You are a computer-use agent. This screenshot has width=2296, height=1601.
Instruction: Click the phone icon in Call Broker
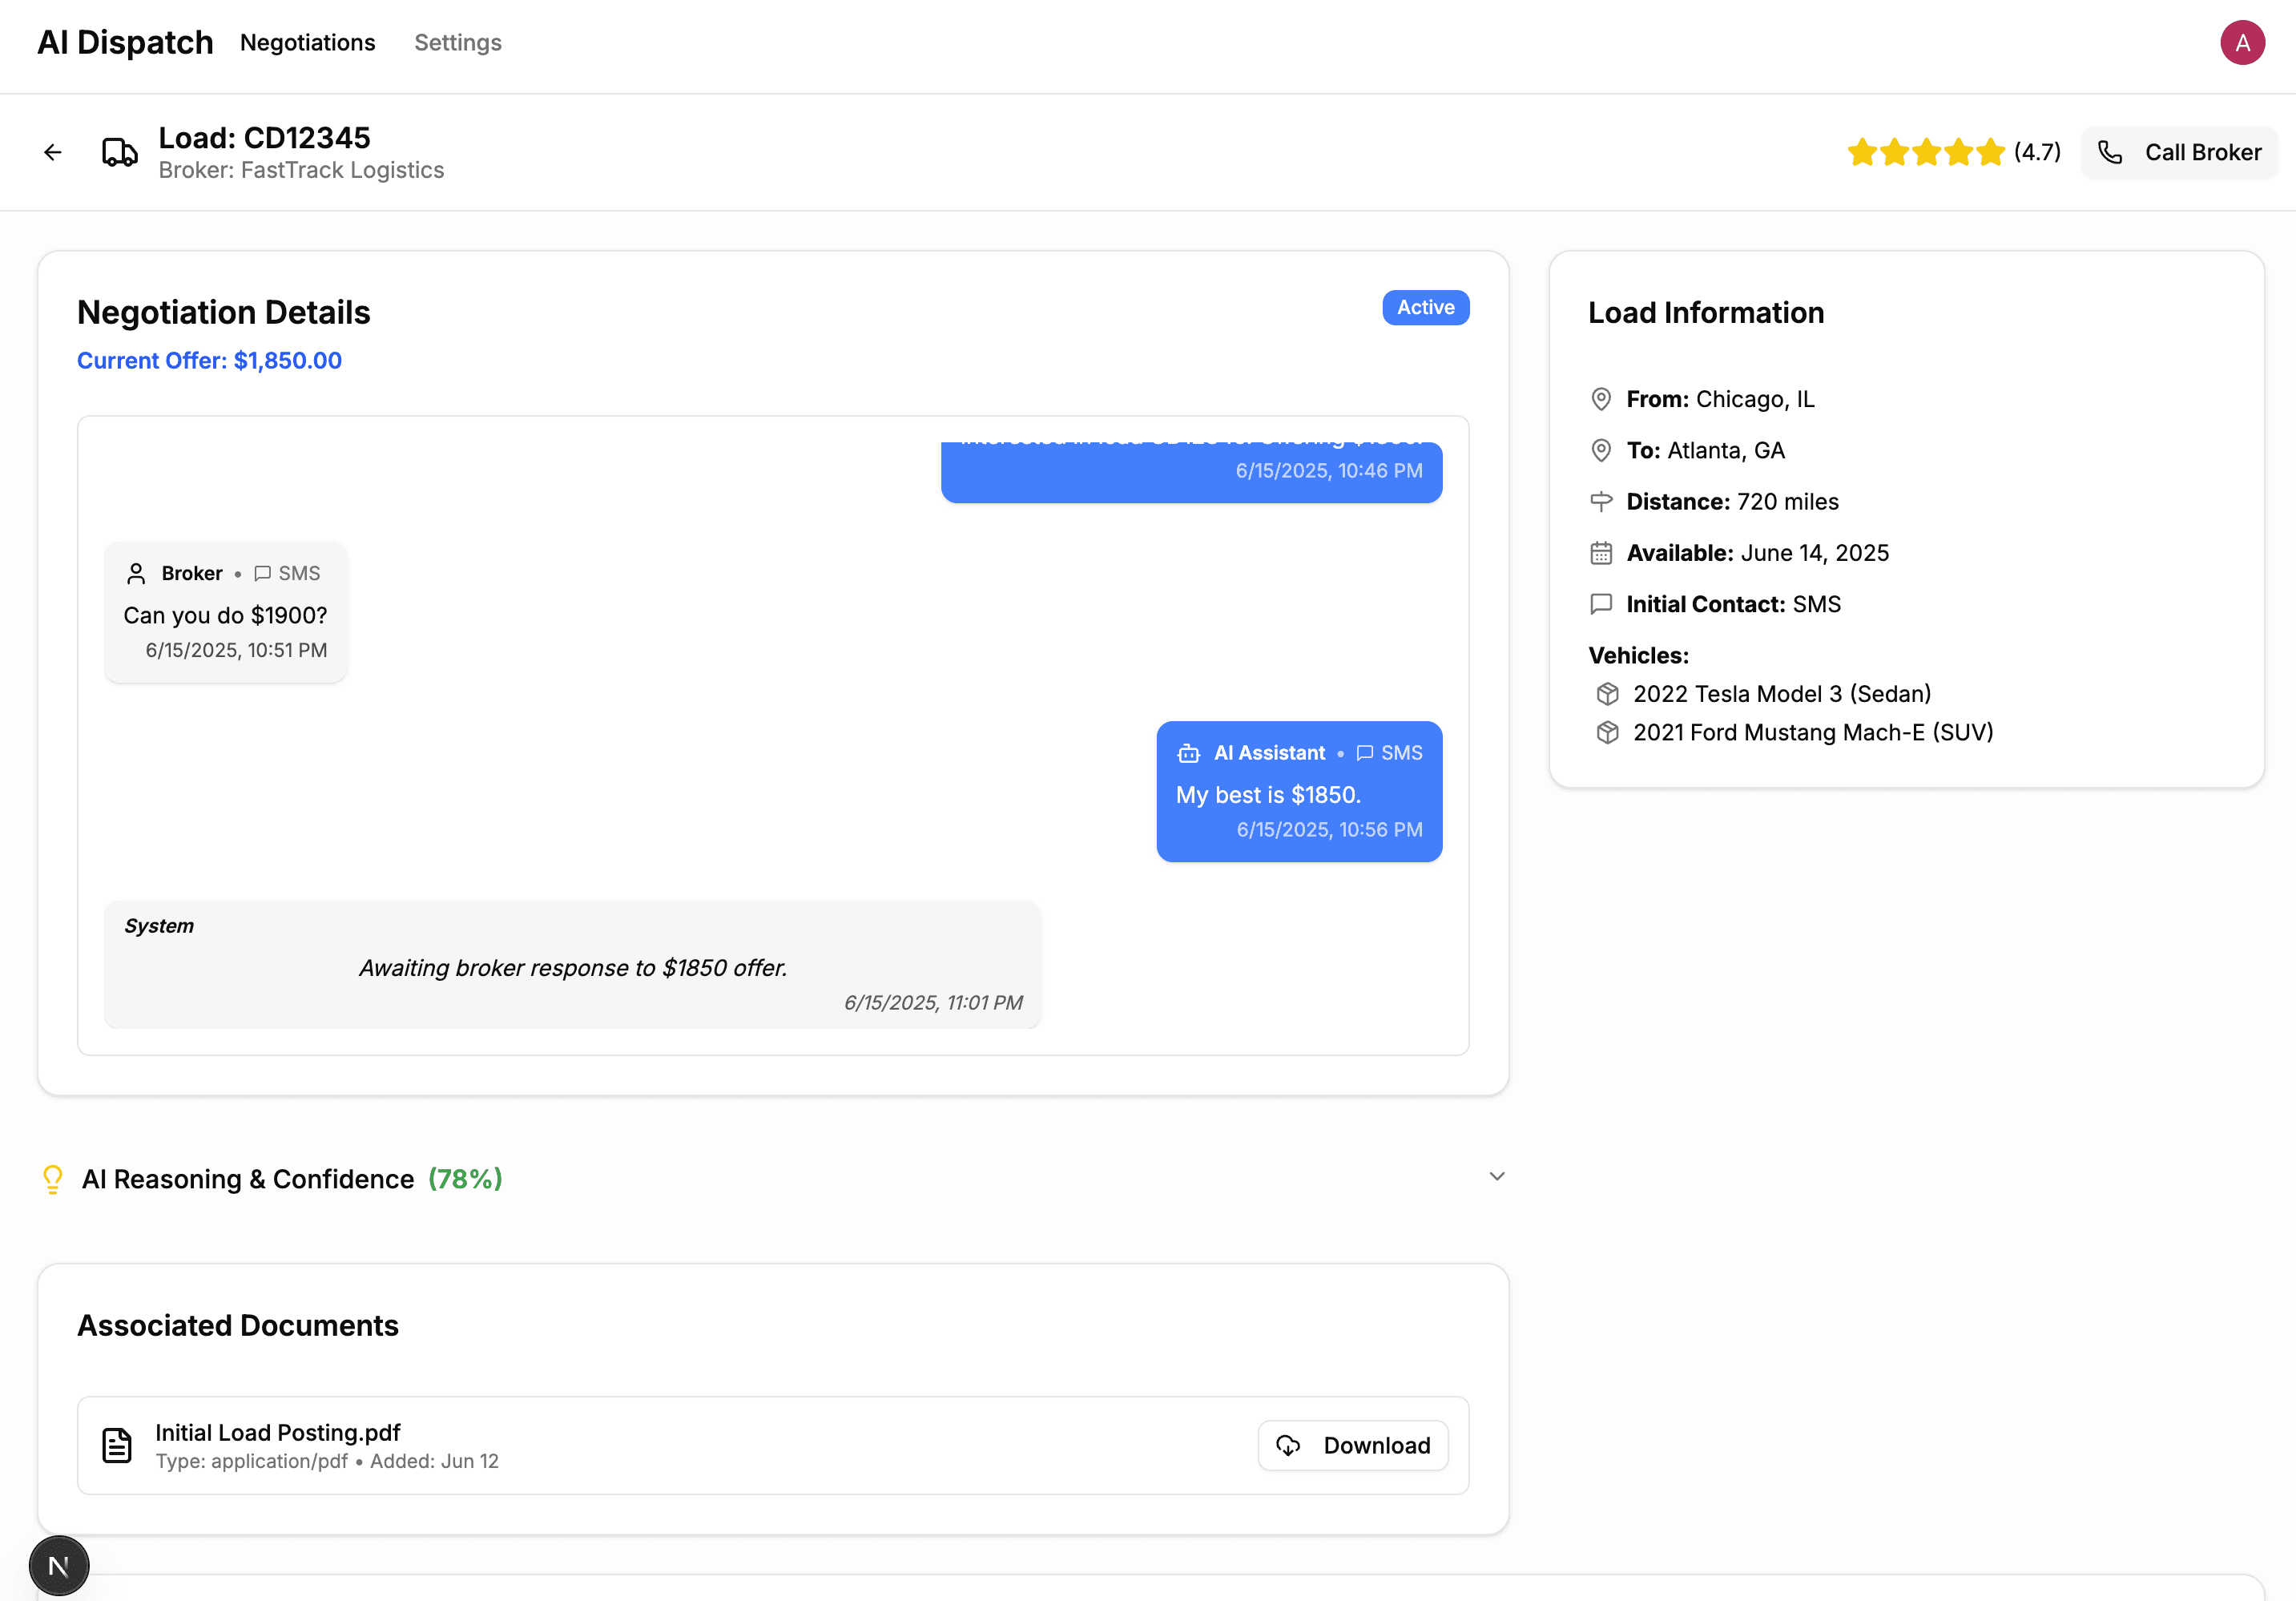coord(2110,152)
